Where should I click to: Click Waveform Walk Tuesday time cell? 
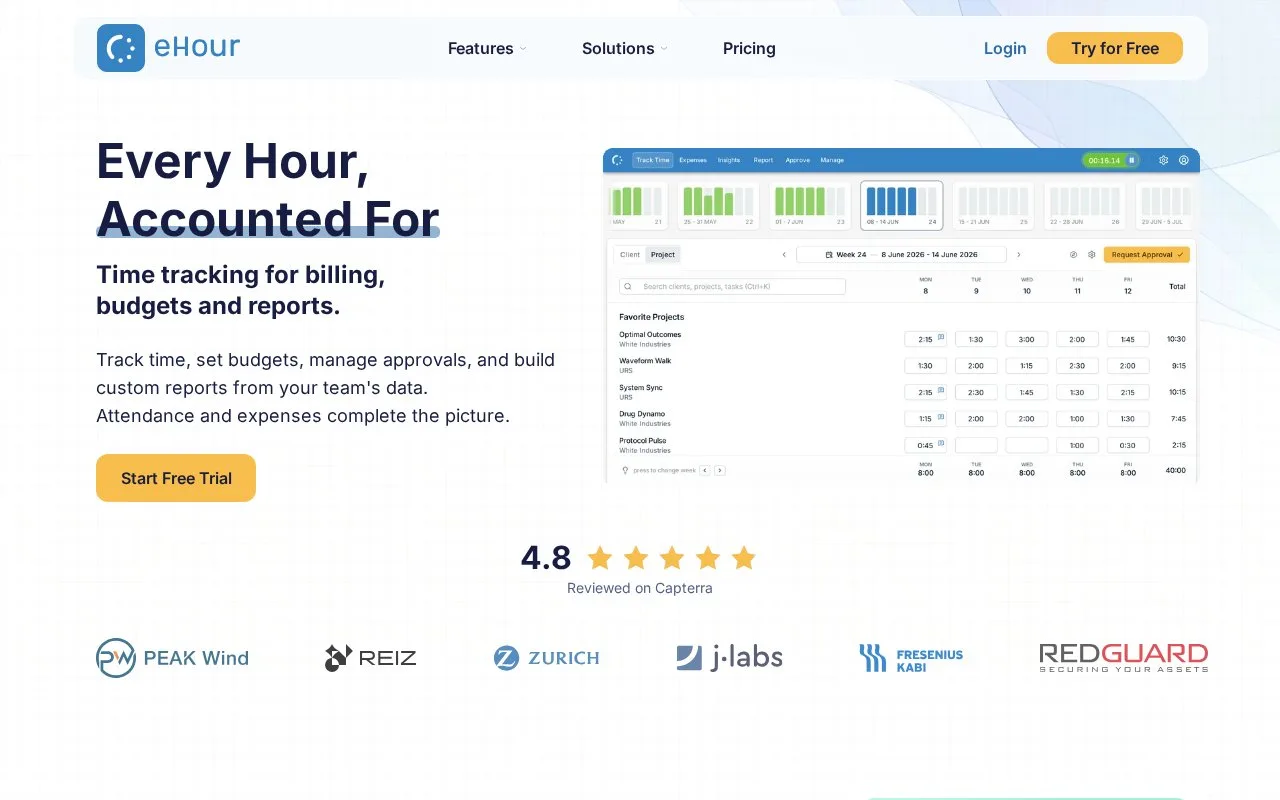[976, 366]
